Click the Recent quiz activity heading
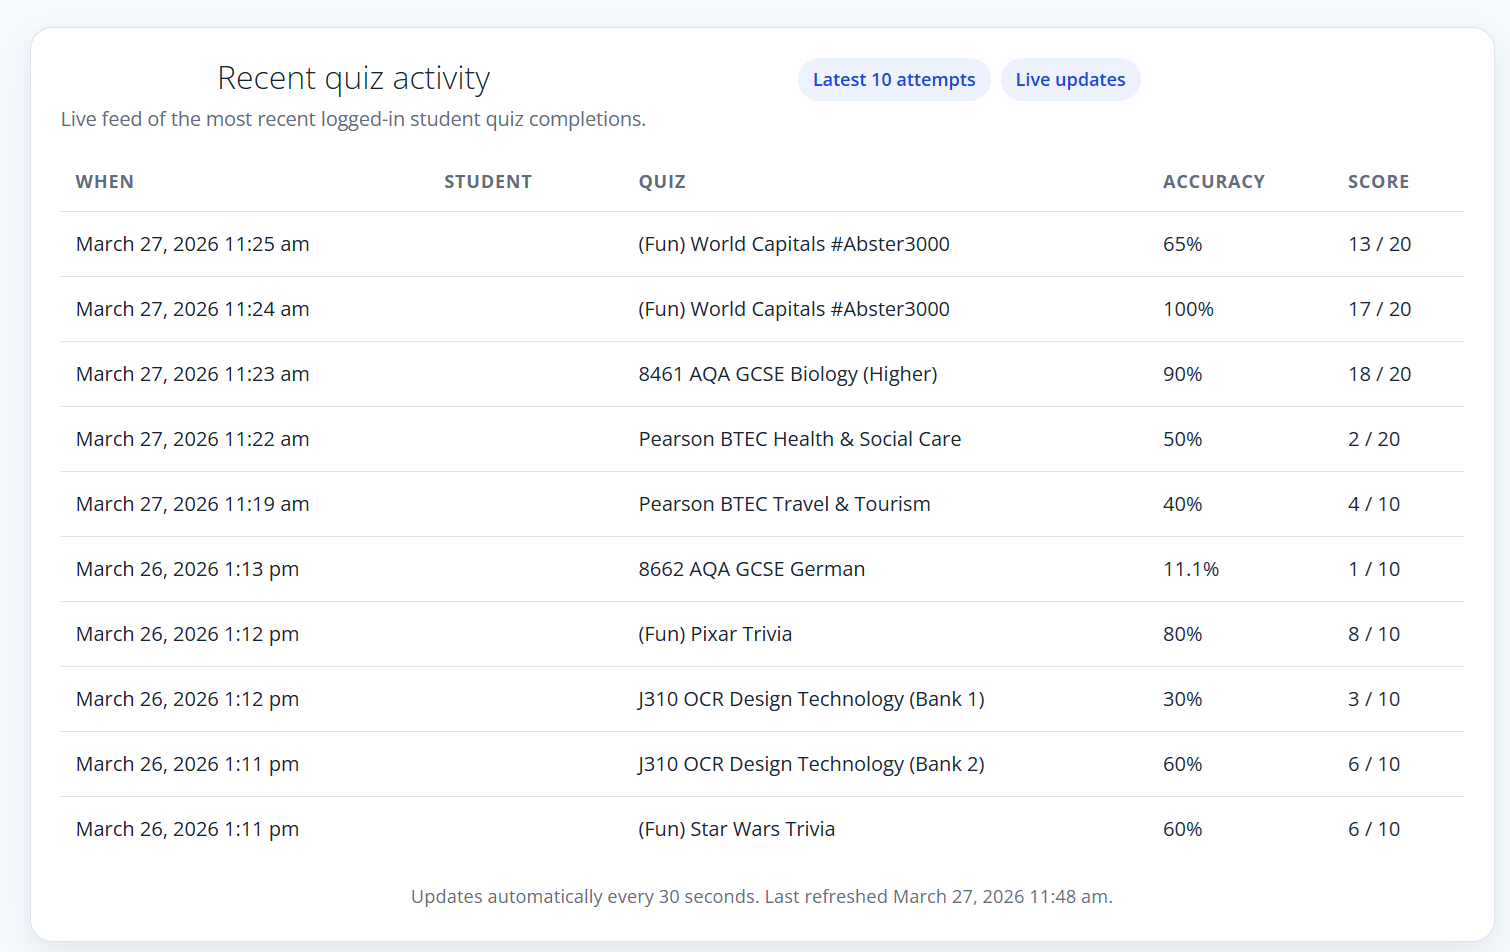The image size is (1510, 952). pos(353,78)
